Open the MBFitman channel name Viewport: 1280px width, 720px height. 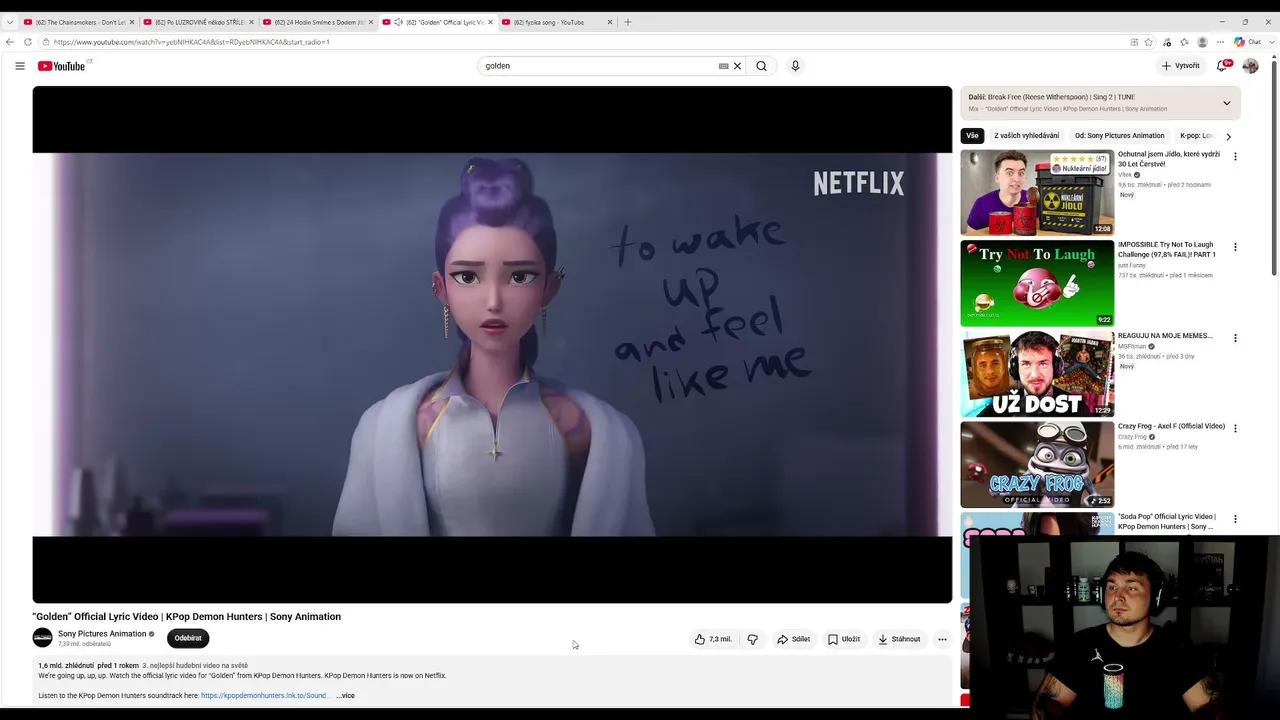point(1132,346)
